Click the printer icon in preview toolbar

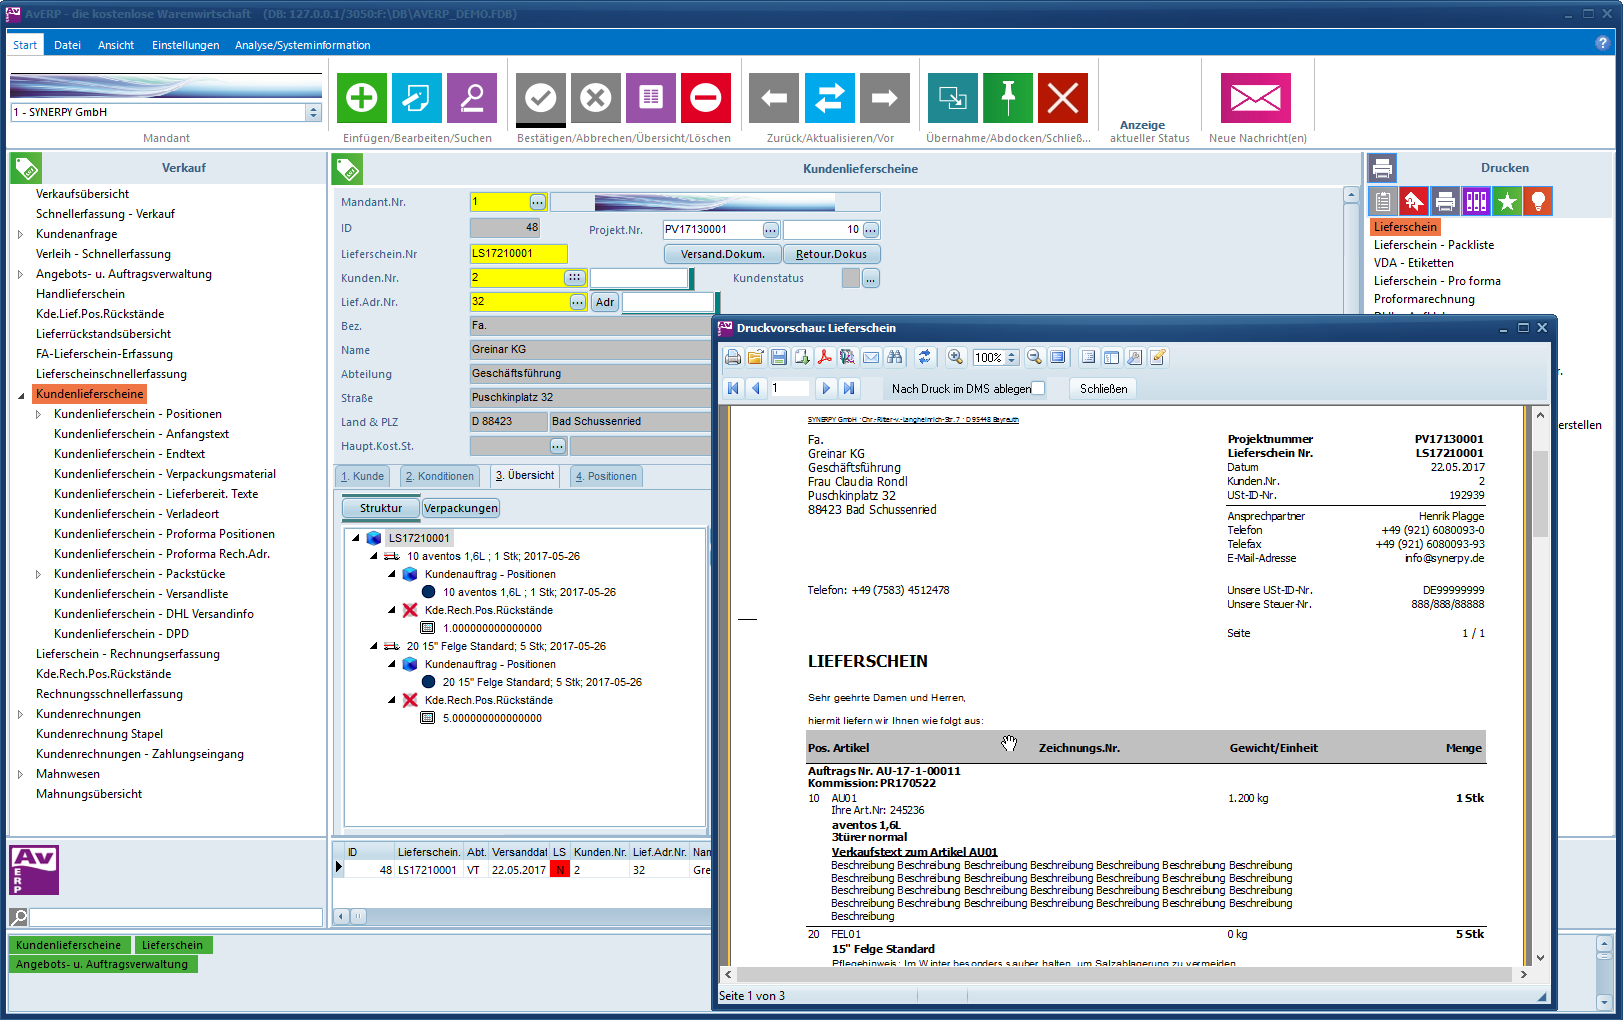[733, 358]
